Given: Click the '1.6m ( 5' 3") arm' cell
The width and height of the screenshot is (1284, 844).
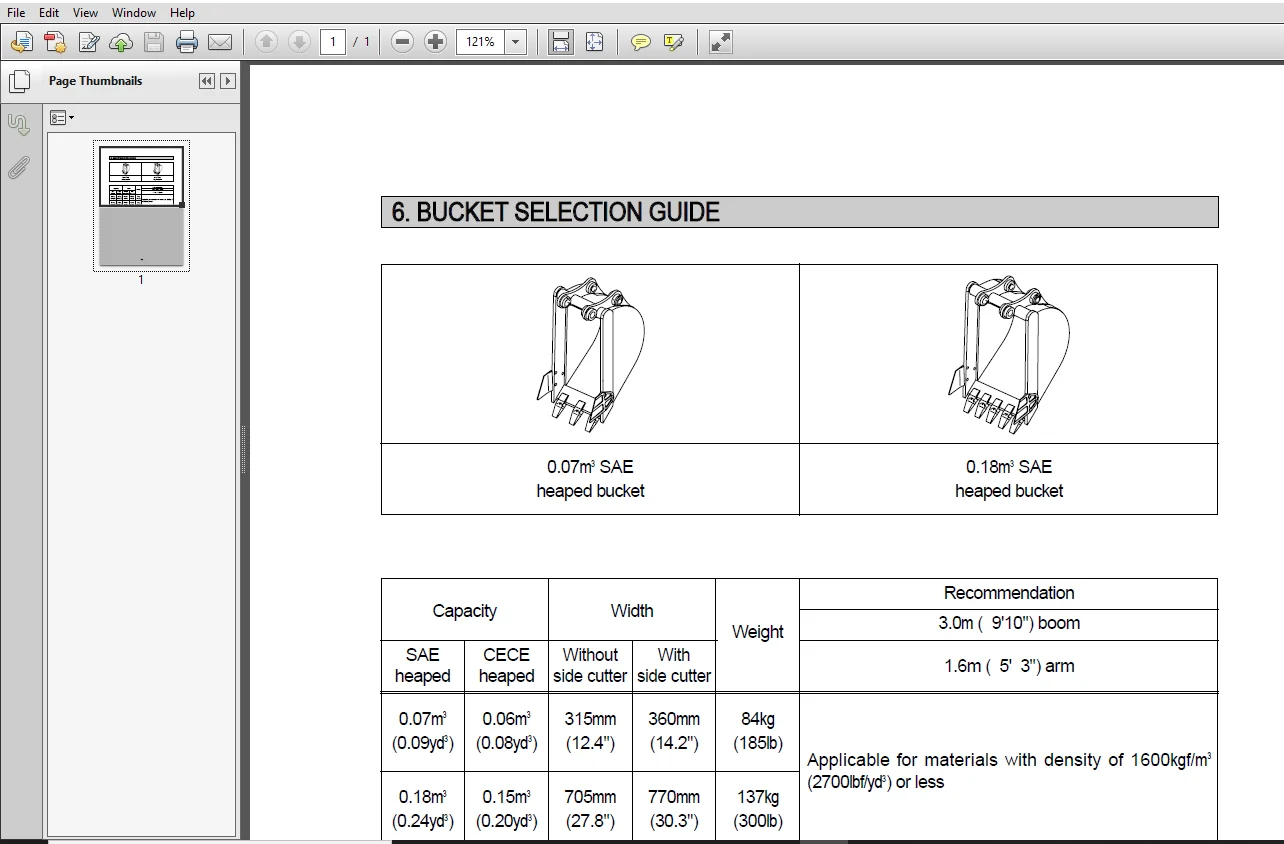Looking at the screenshot, I should click(x=1009, y=666).
